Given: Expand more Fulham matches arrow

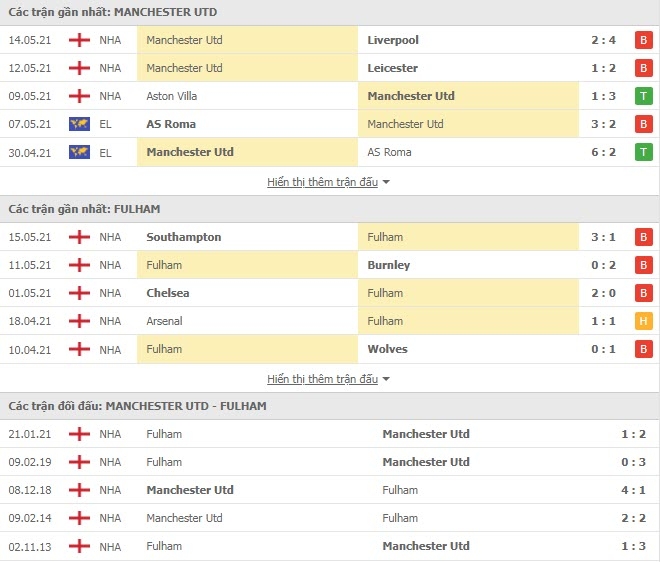Looking at the screenshot, I should click(x=386, y=379).
